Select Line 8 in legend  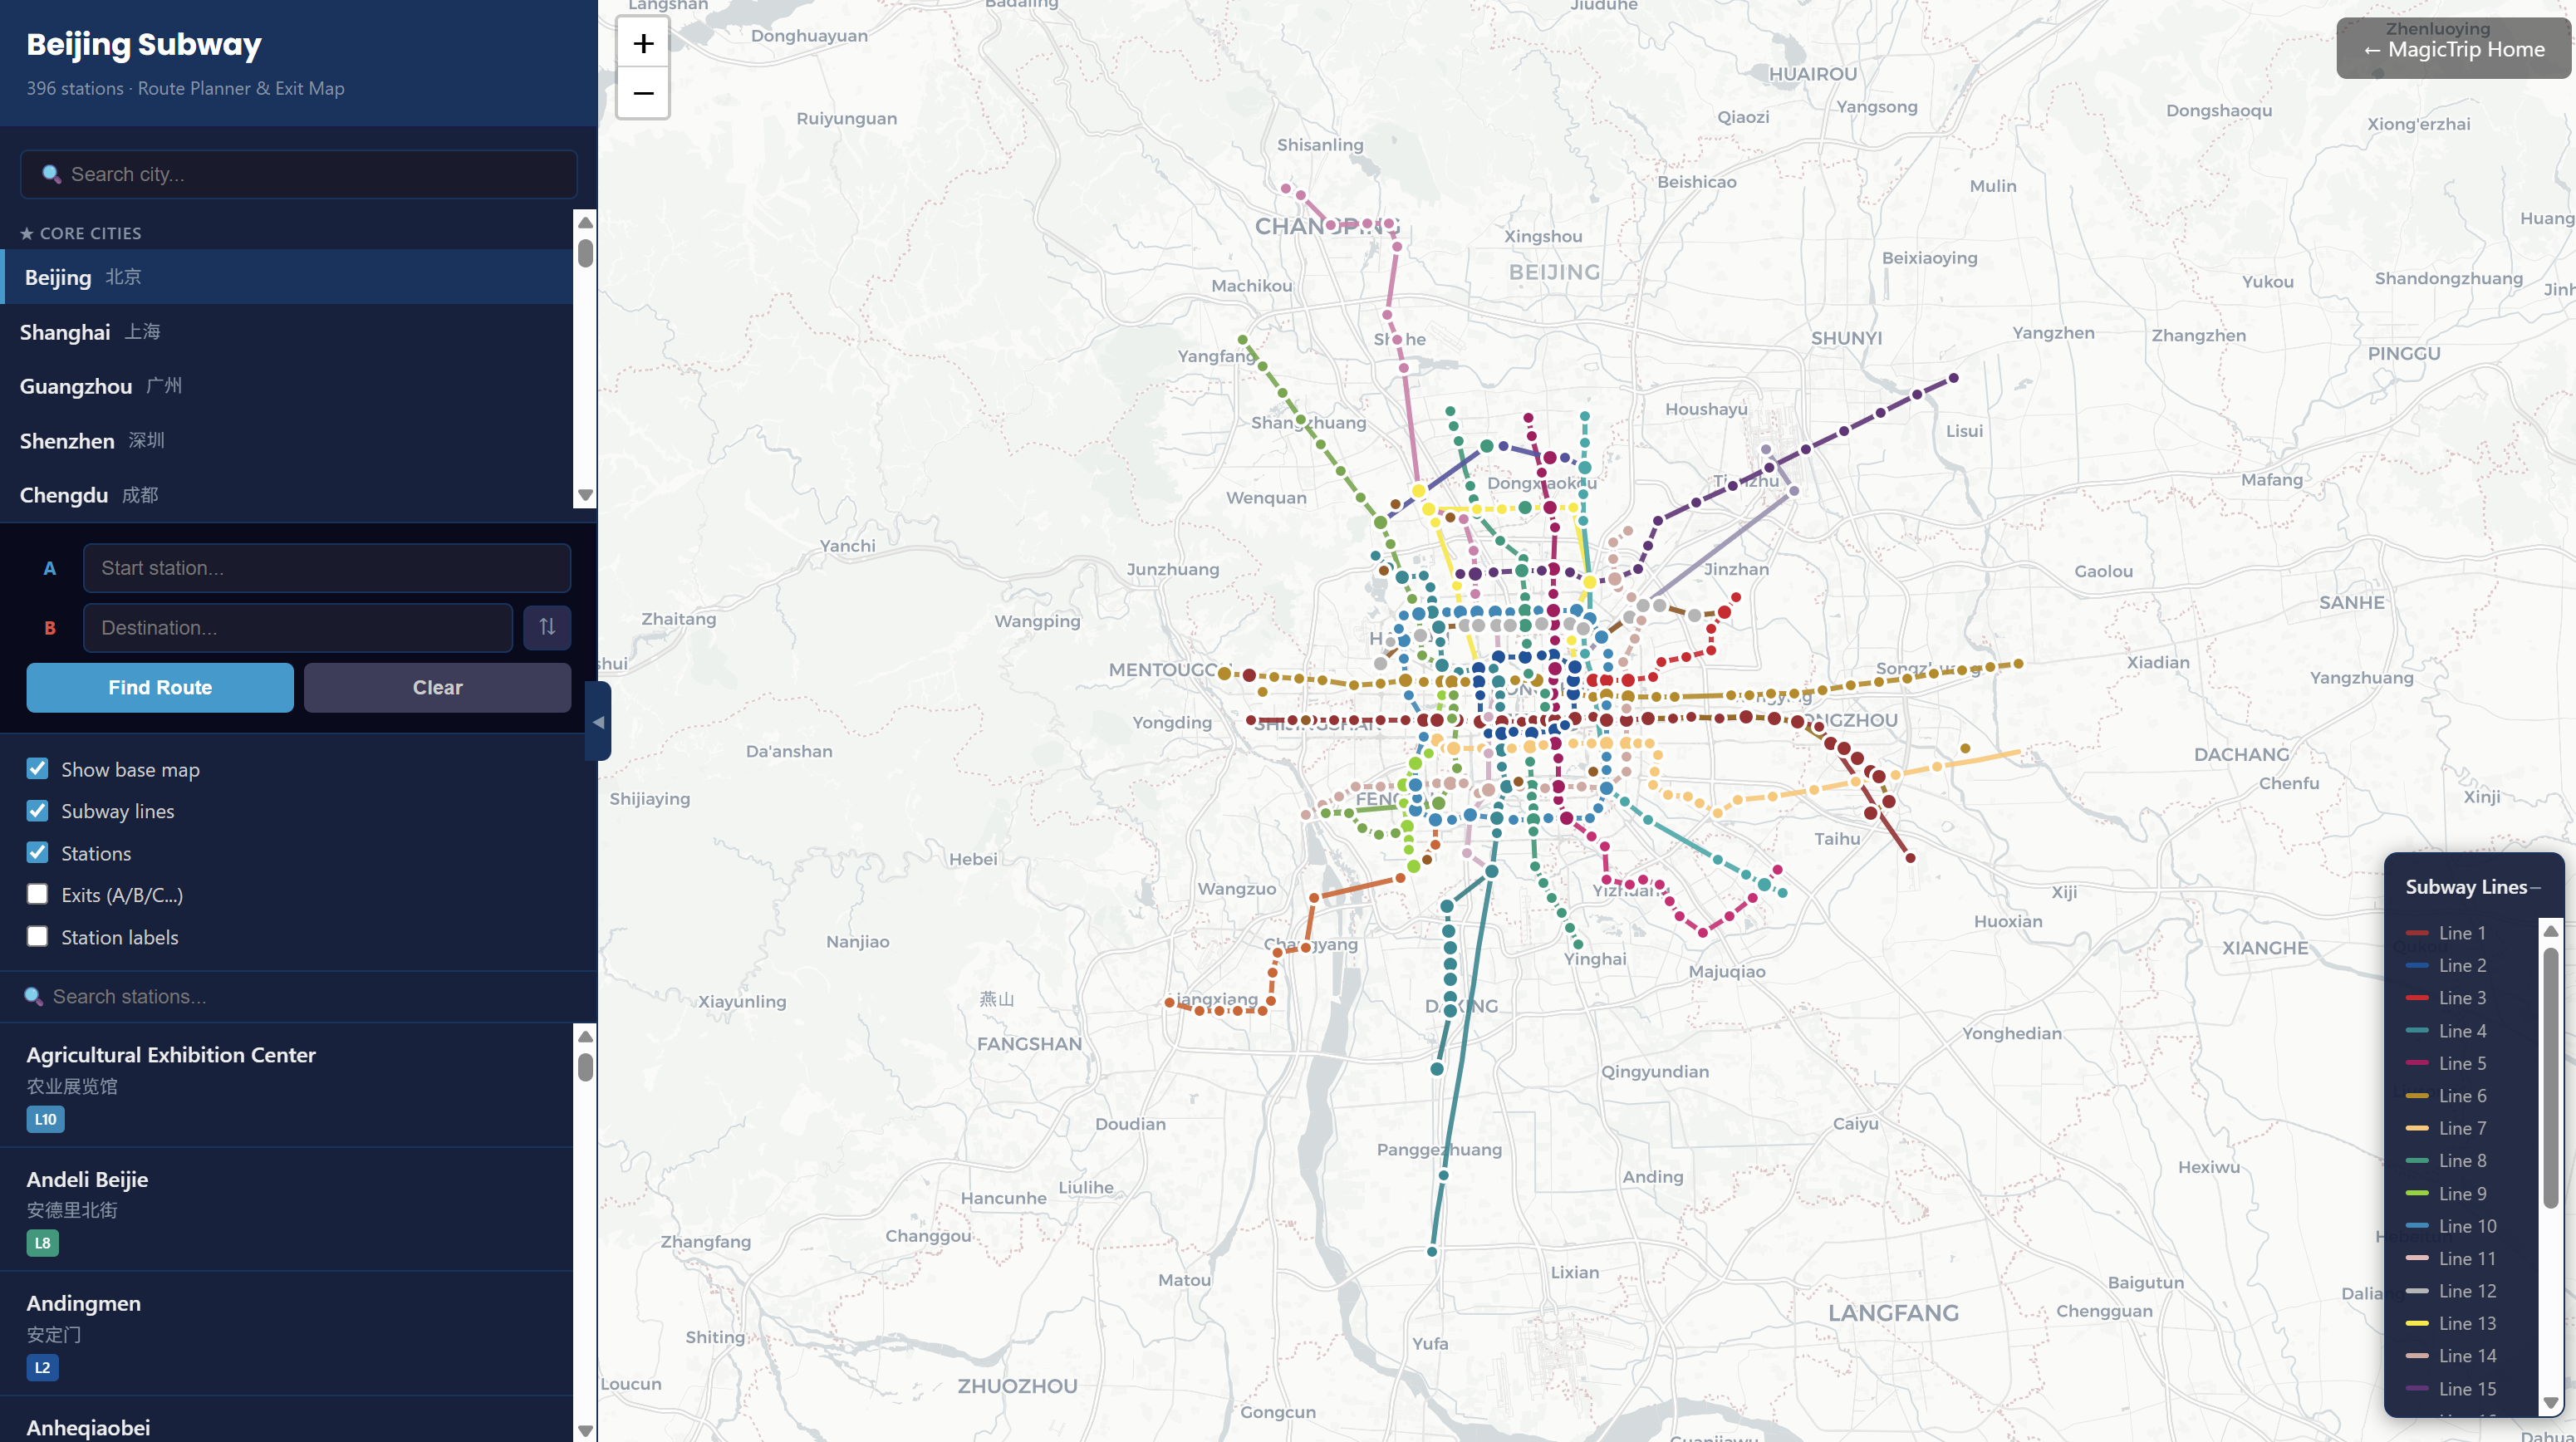[2462, 1161]
